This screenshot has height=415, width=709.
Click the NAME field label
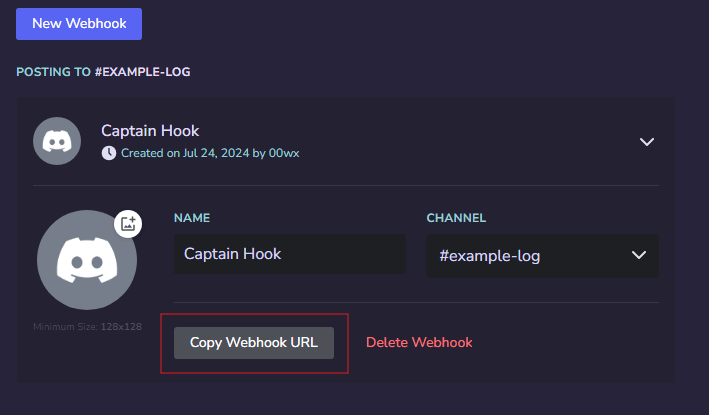[192, 218]
